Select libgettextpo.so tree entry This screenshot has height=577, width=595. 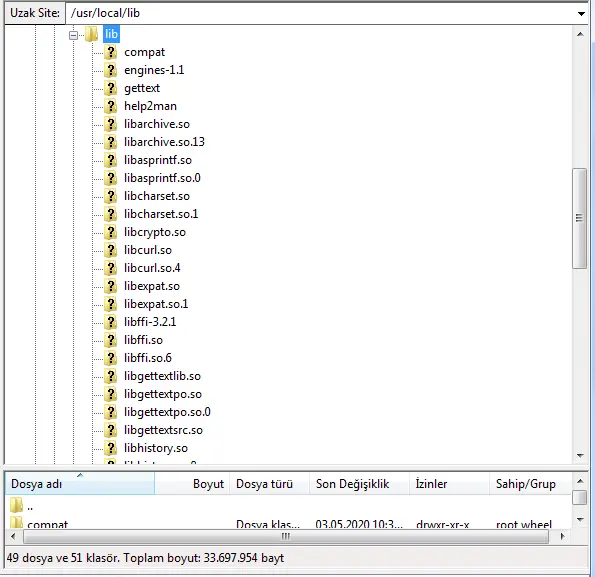[x=163, y=394]
